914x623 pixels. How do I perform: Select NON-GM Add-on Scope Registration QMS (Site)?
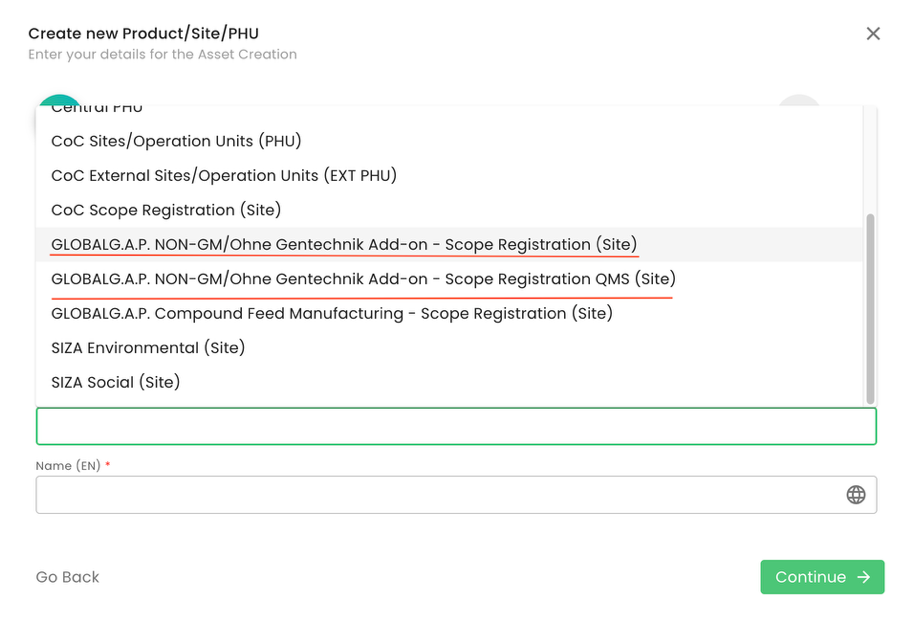point(363,279)
